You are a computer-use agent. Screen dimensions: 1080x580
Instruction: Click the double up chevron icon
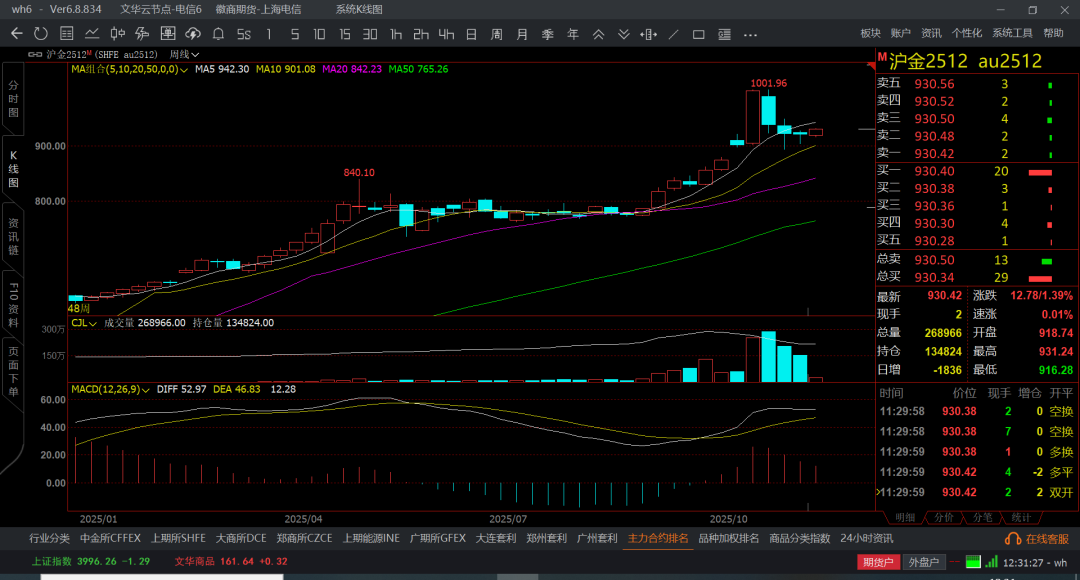tap(599, 34)
